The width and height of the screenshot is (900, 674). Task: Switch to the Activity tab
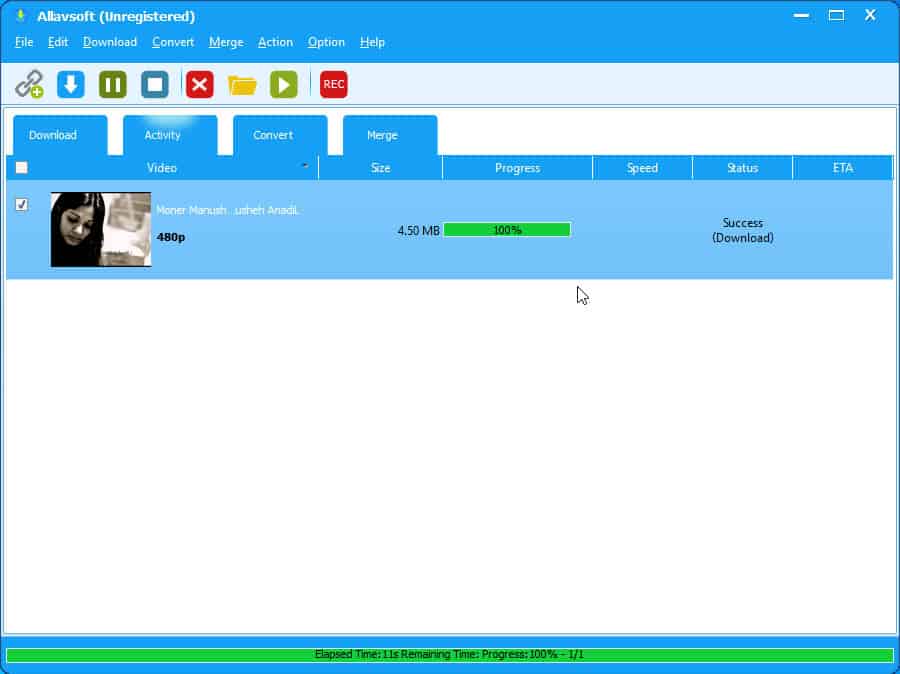click(x=170, y=135)
